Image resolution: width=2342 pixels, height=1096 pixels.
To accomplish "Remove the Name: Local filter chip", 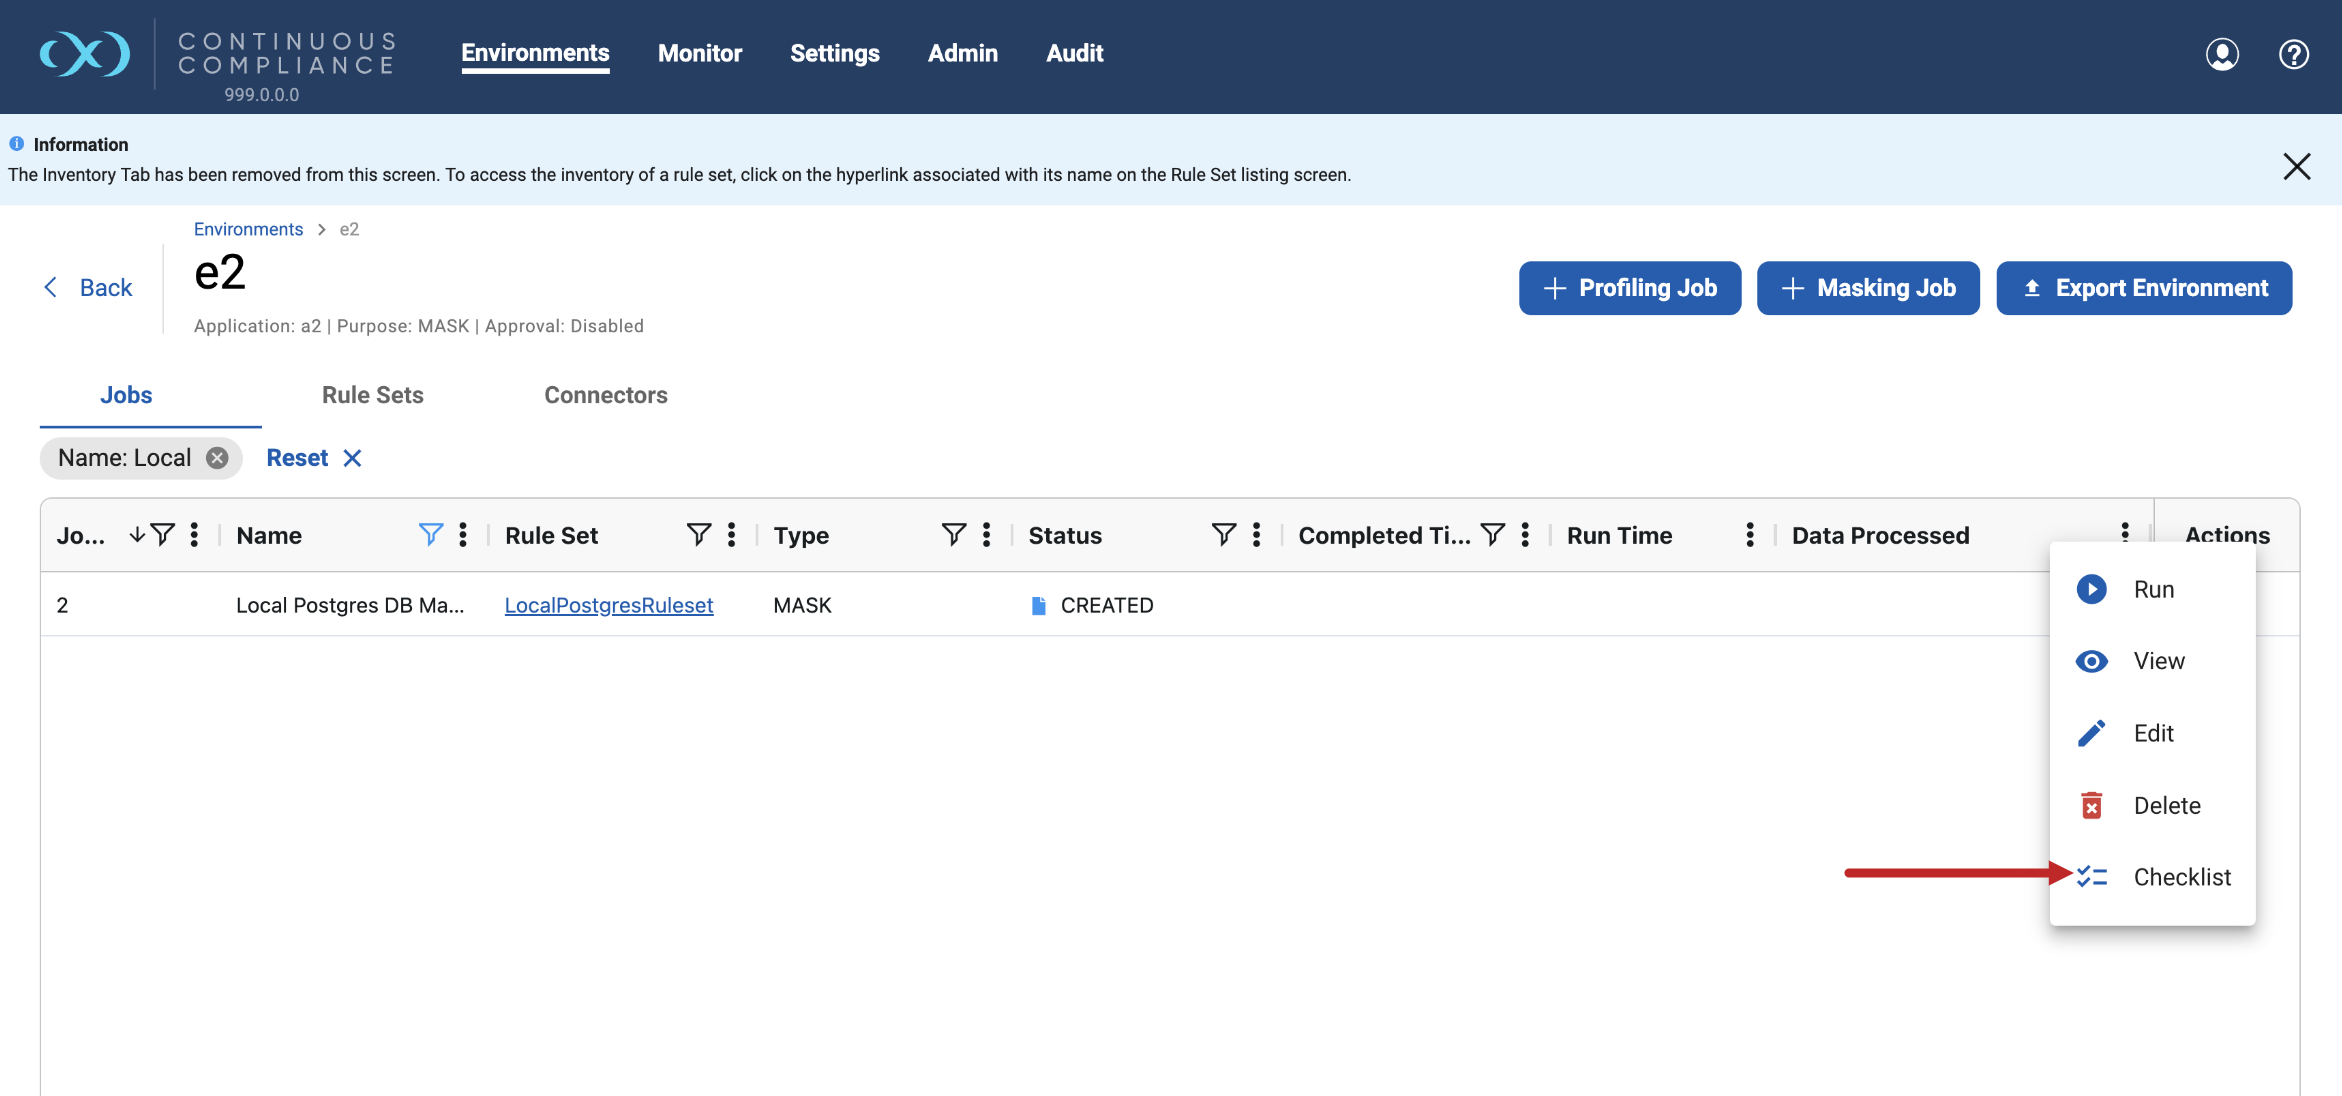I will 217,458.
